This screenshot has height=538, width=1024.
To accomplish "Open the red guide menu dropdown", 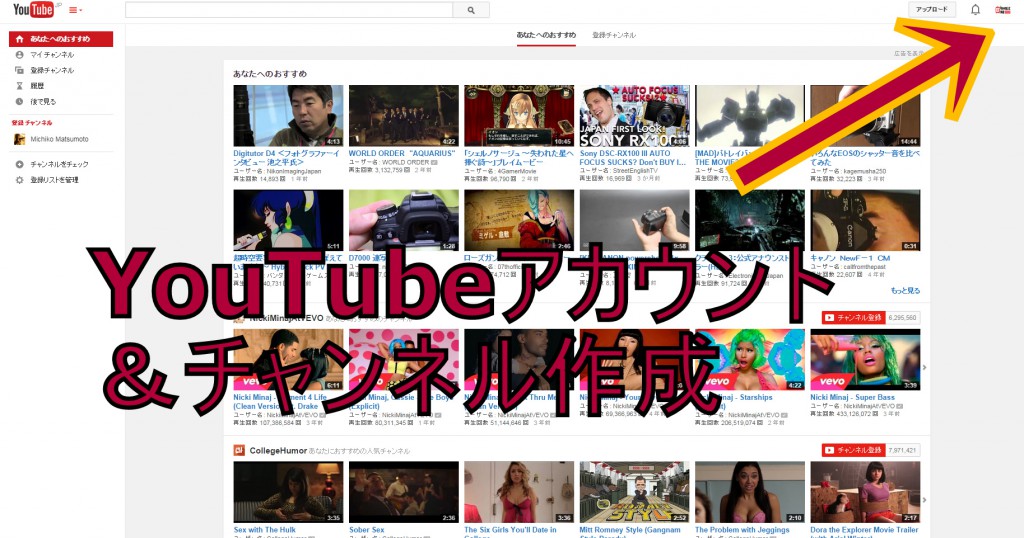I will pos(75,10).
